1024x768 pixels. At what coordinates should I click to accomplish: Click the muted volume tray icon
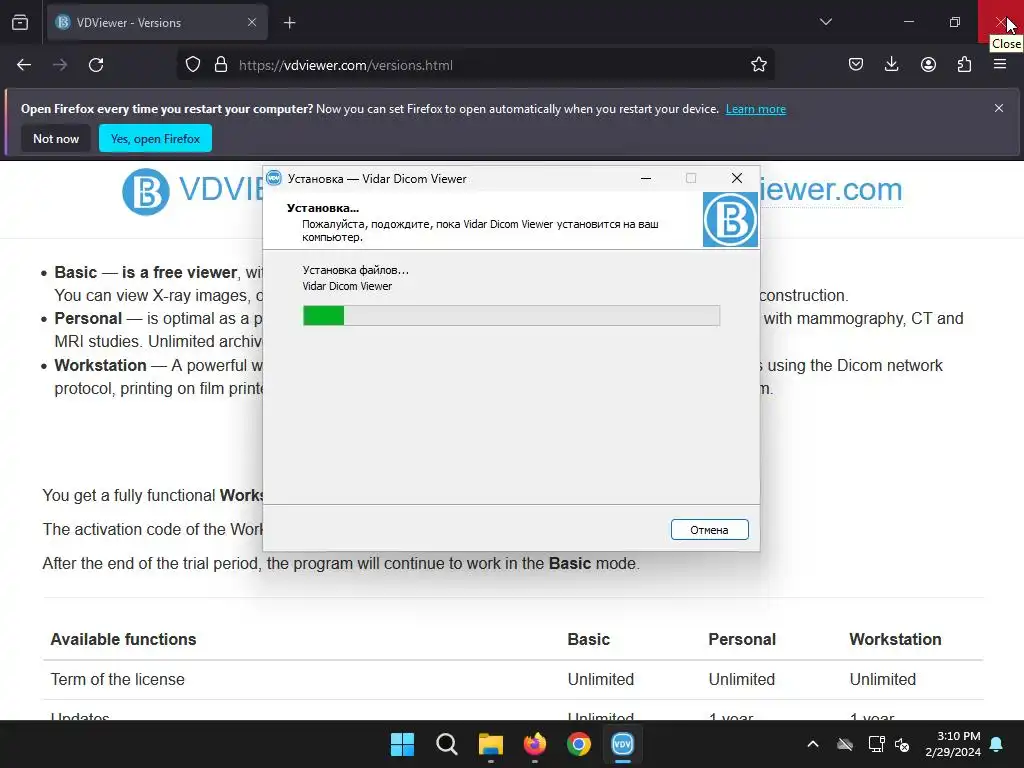click(903, 744)
